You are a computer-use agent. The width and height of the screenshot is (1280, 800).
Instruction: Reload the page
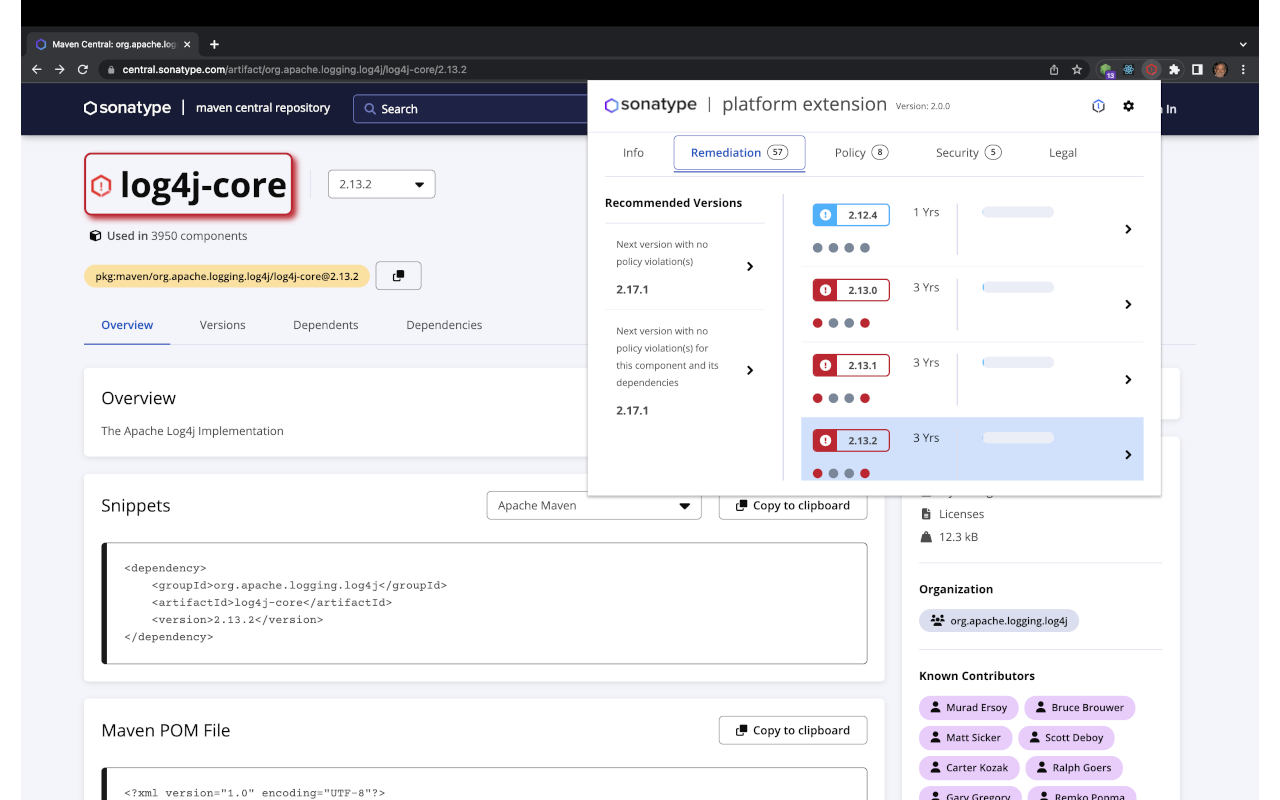coord(83,70)
